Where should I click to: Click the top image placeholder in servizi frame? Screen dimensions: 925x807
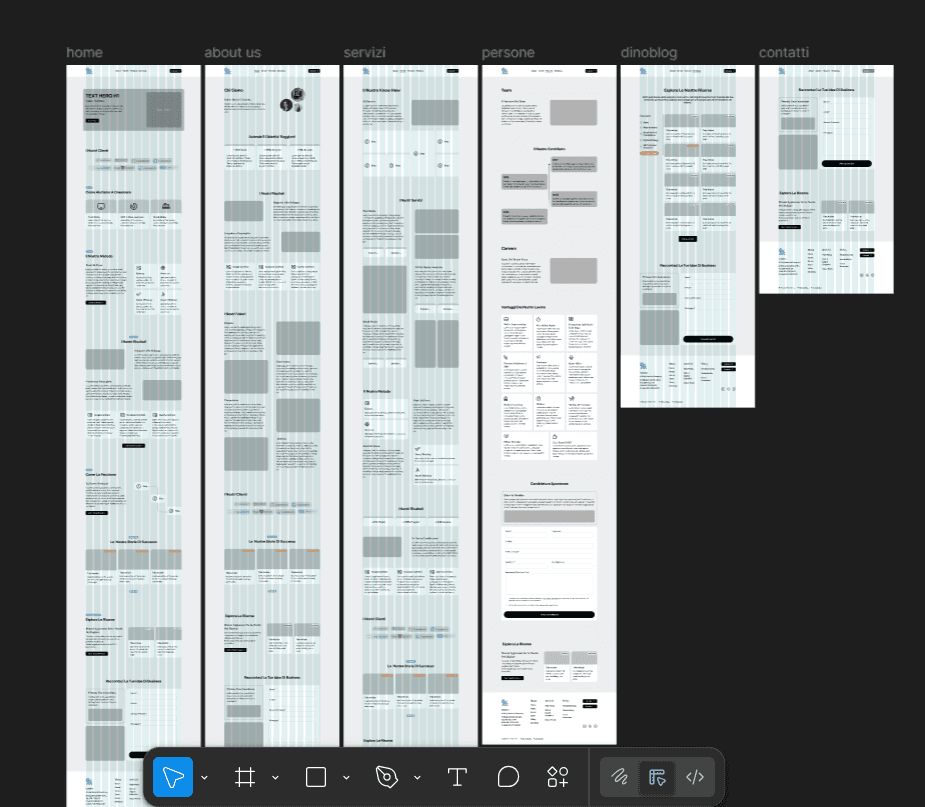(435, 112)
